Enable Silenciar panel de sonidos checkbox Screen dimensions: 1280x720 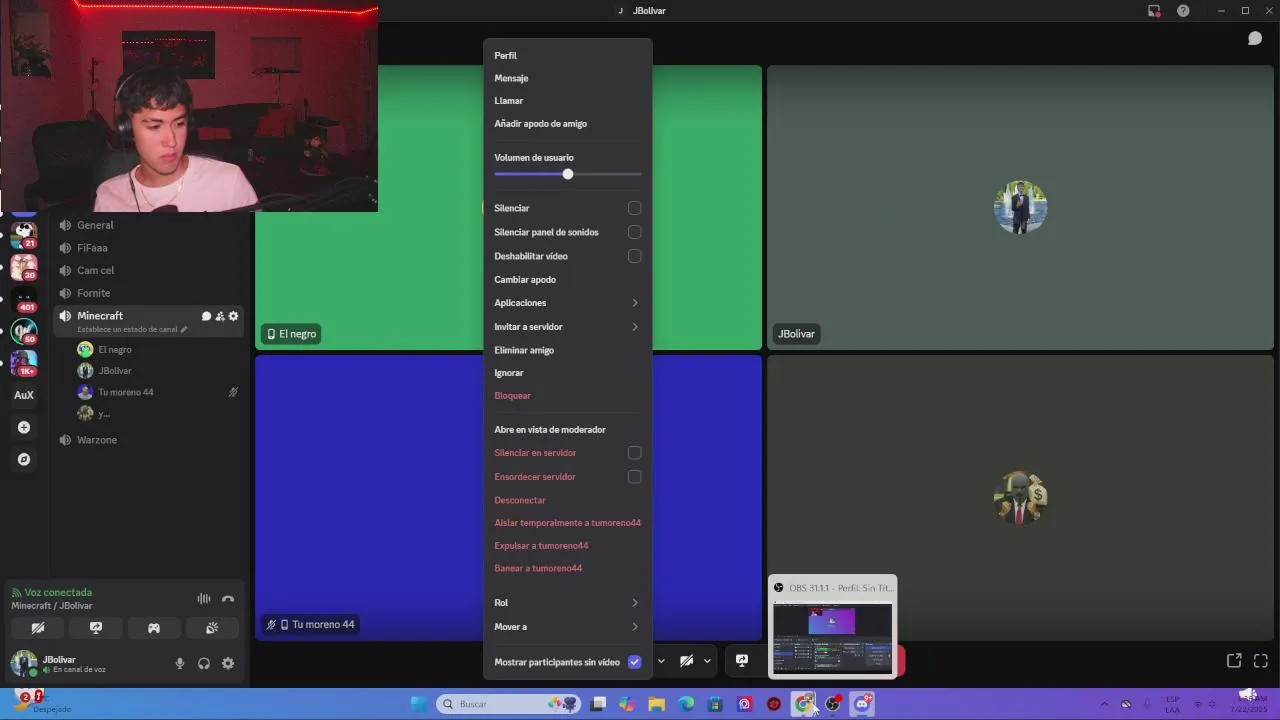634,232
